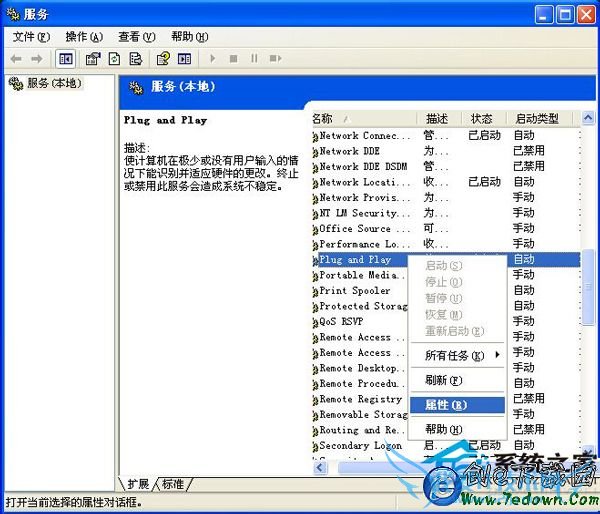
Task: Click the vertical scrollbar thumb
Action: (x=588, y=287)
